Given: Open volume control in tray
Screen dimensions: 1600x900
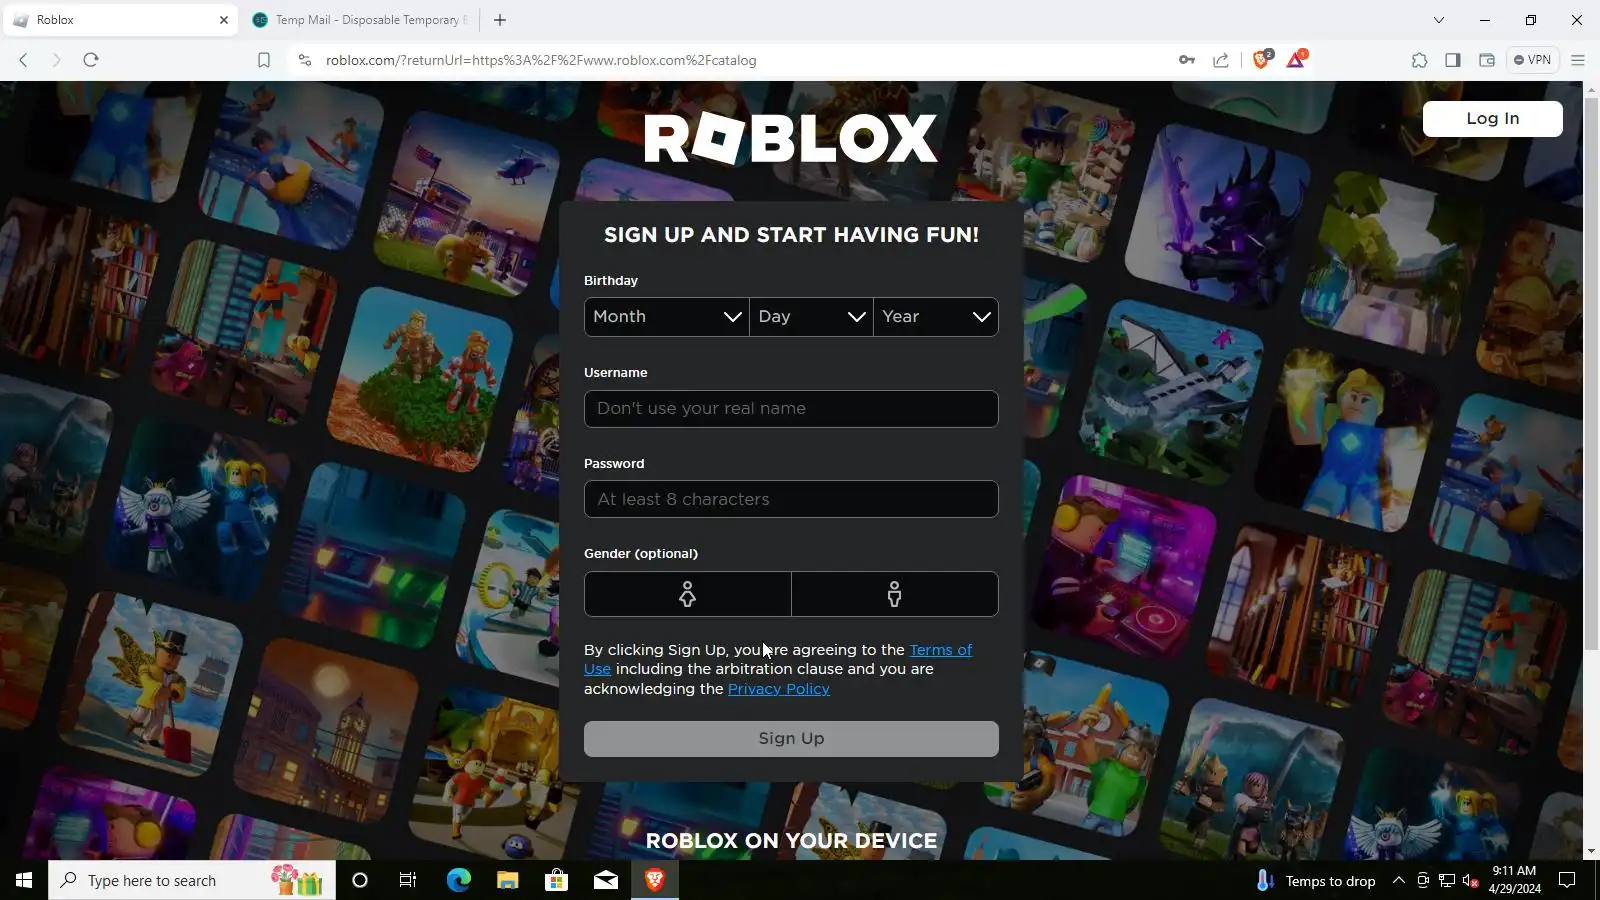Looking at the screenshot, I should (x=1471, y=880).
